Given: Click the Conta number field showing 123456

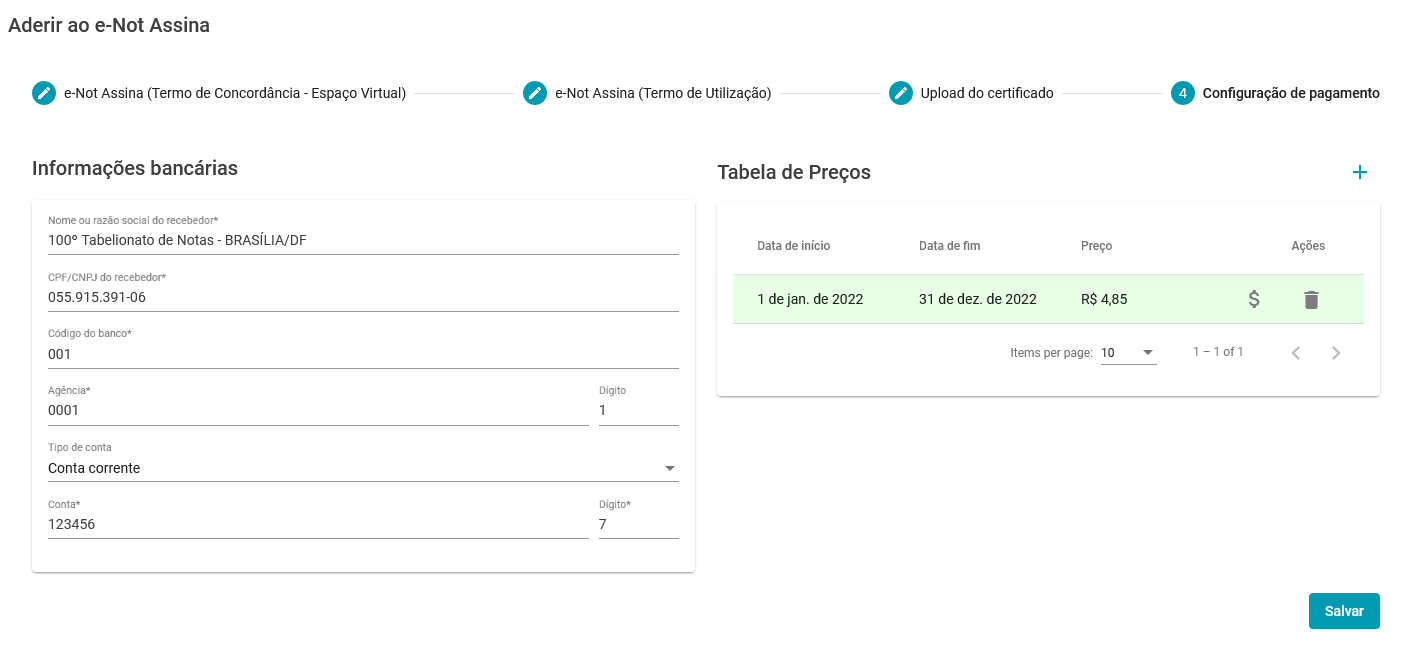Looking at the screenshot, I should (x=318, y=524).
